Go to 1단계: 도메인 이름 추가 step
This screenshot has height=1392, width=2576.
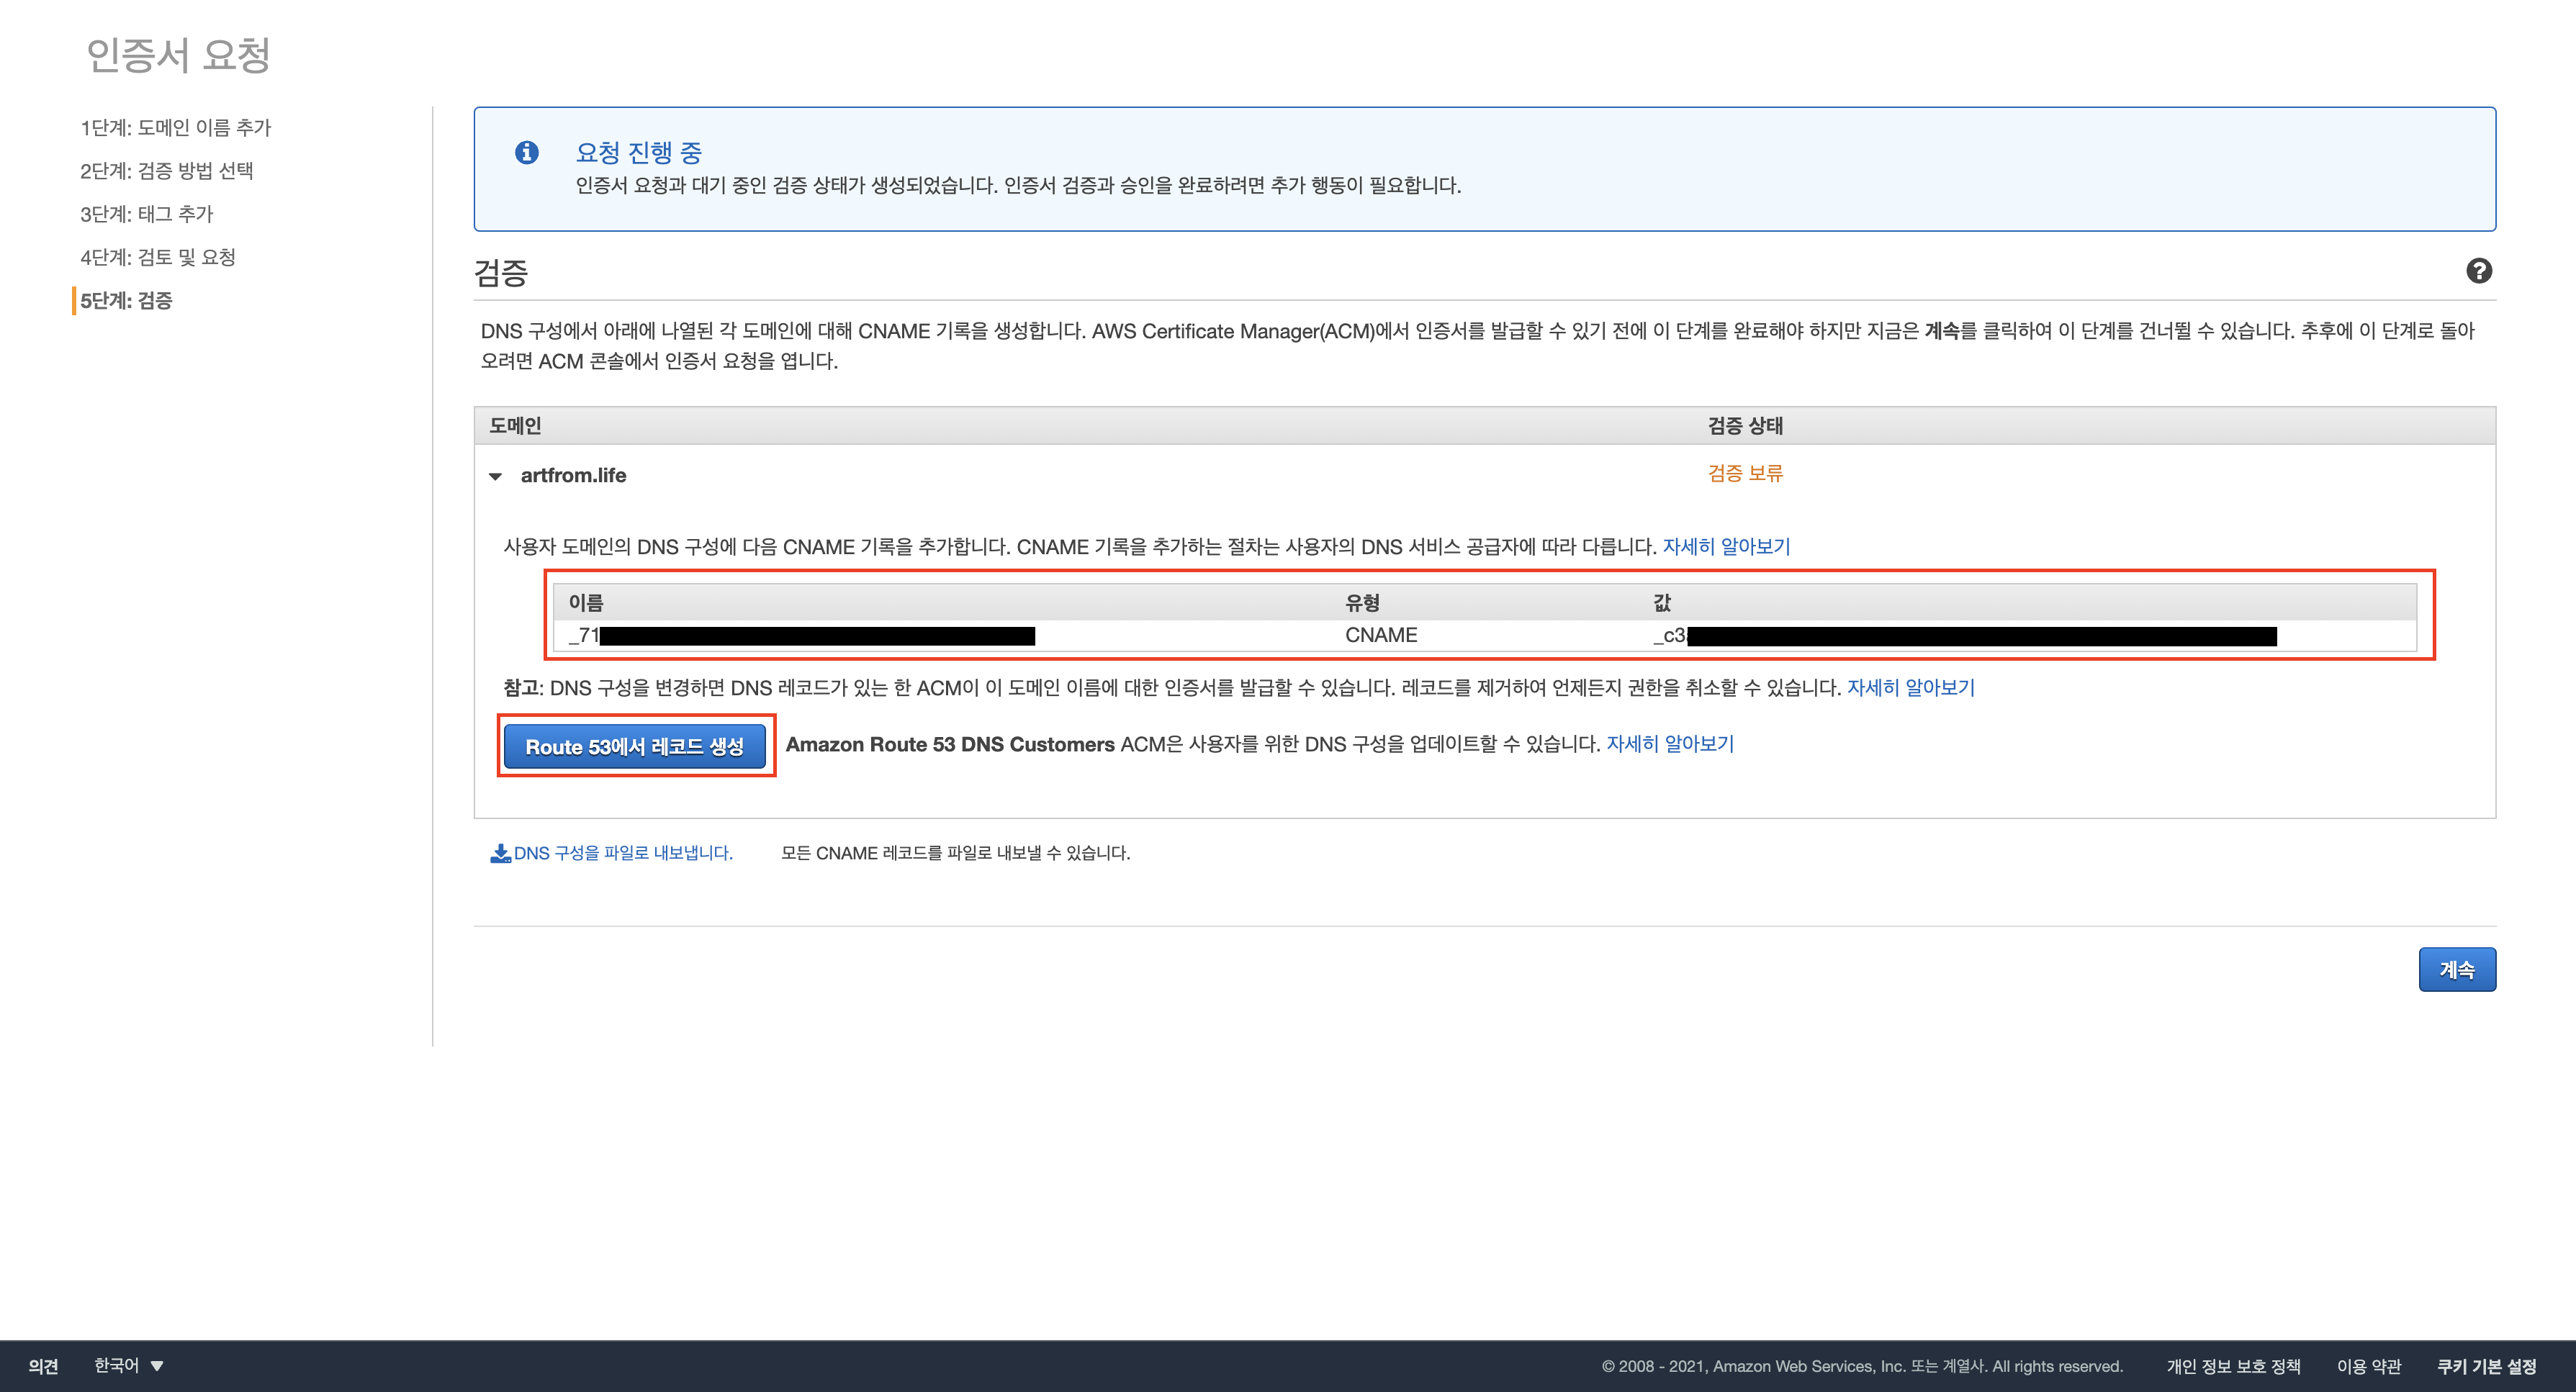pos(175,127)
